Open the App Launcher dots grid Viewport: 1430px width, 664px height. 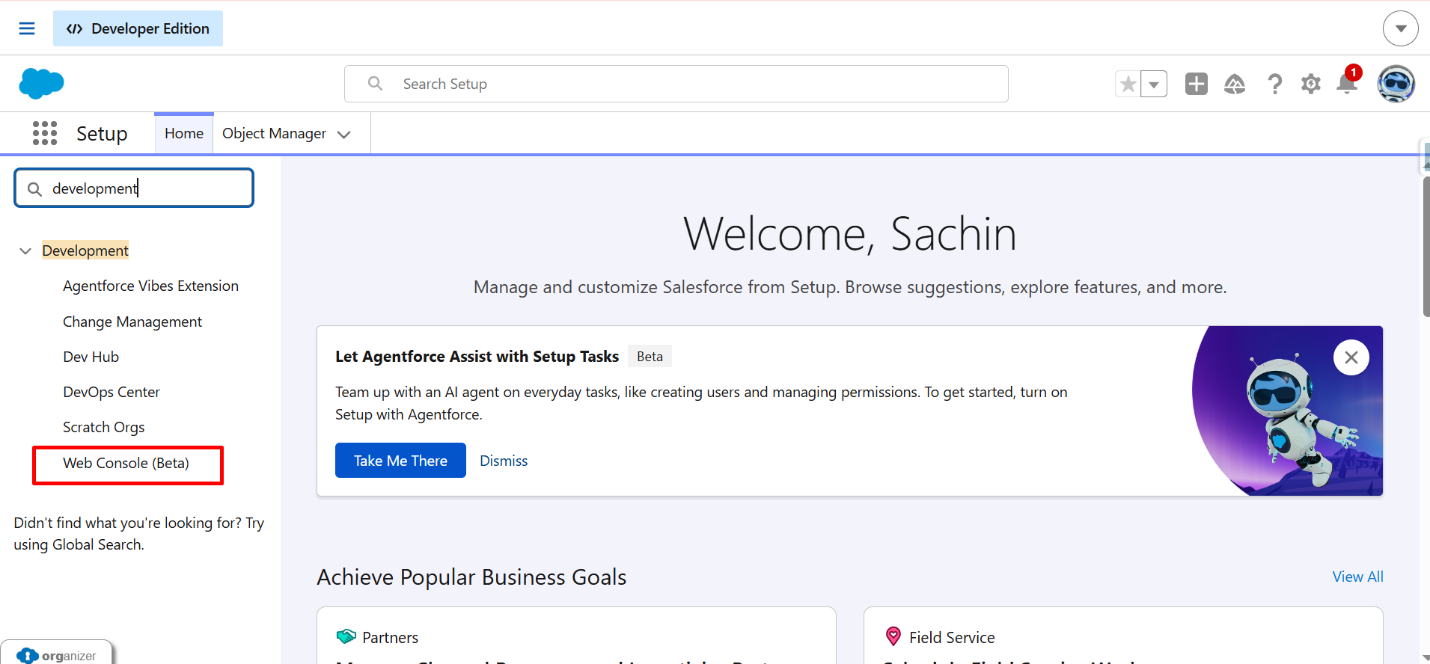tap(44, 133)
